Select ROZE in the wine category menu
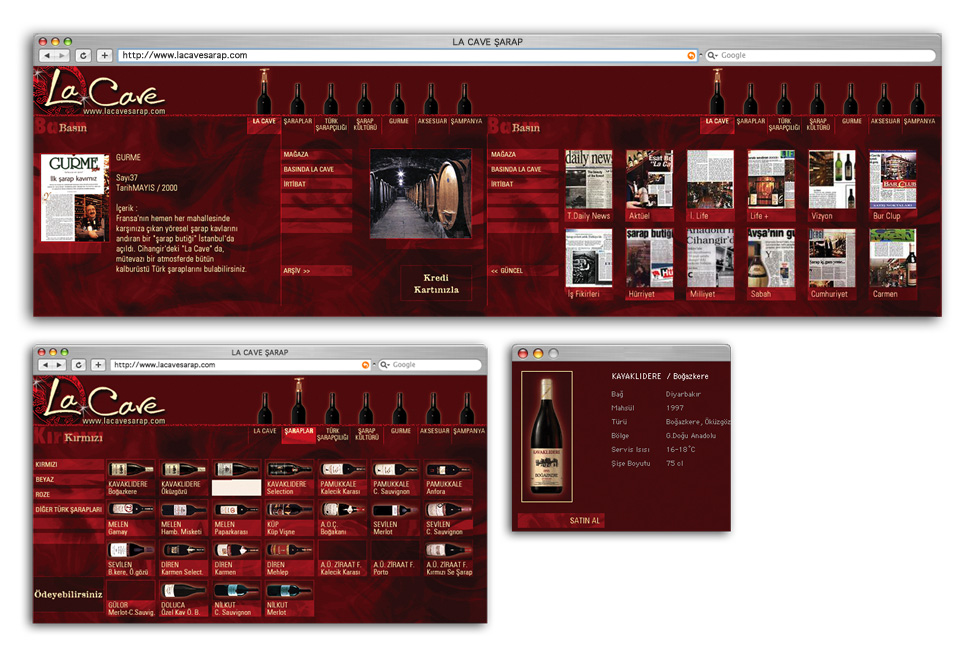This screenshot has width=975, height=650. point(68,494)
